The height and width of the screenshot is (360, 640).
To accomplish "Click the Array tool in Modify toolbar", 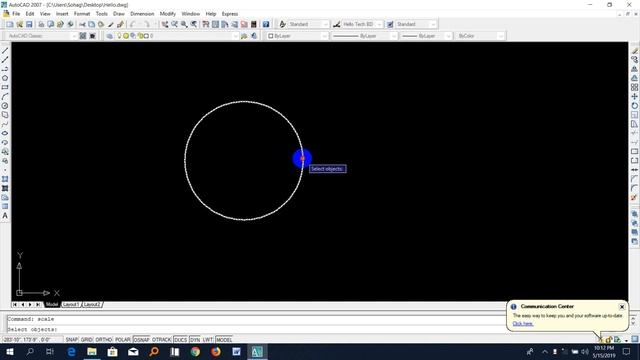I will pyautogui.click(x=634, y=87).
